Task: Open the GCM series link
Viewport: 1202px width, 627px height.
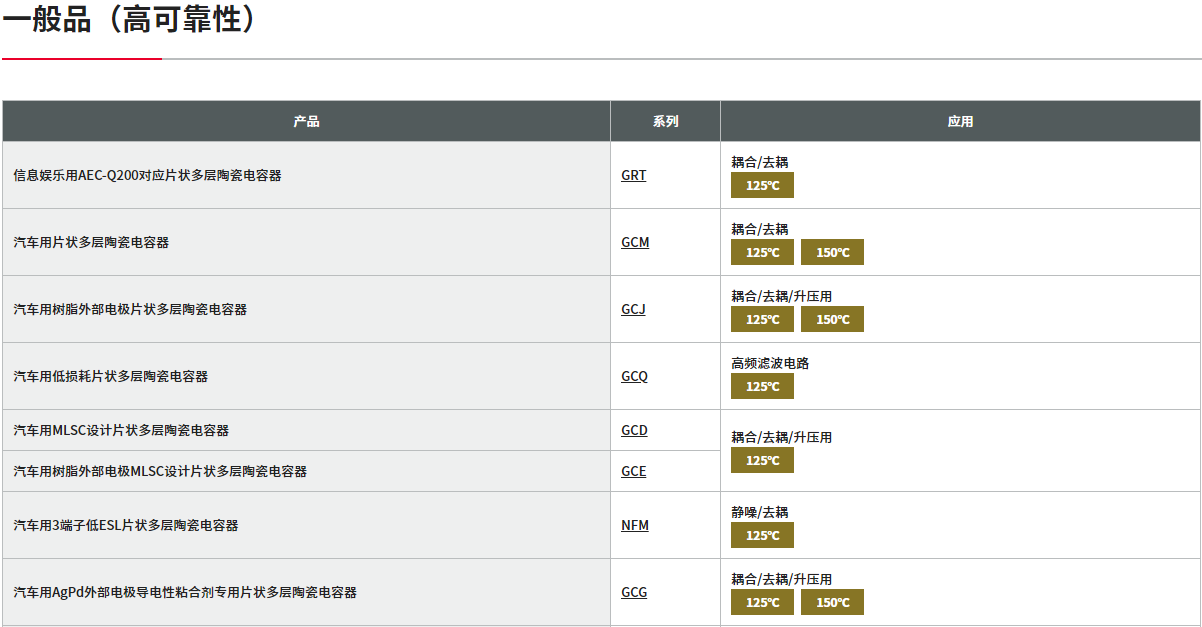Action: (x=635, y=242)
